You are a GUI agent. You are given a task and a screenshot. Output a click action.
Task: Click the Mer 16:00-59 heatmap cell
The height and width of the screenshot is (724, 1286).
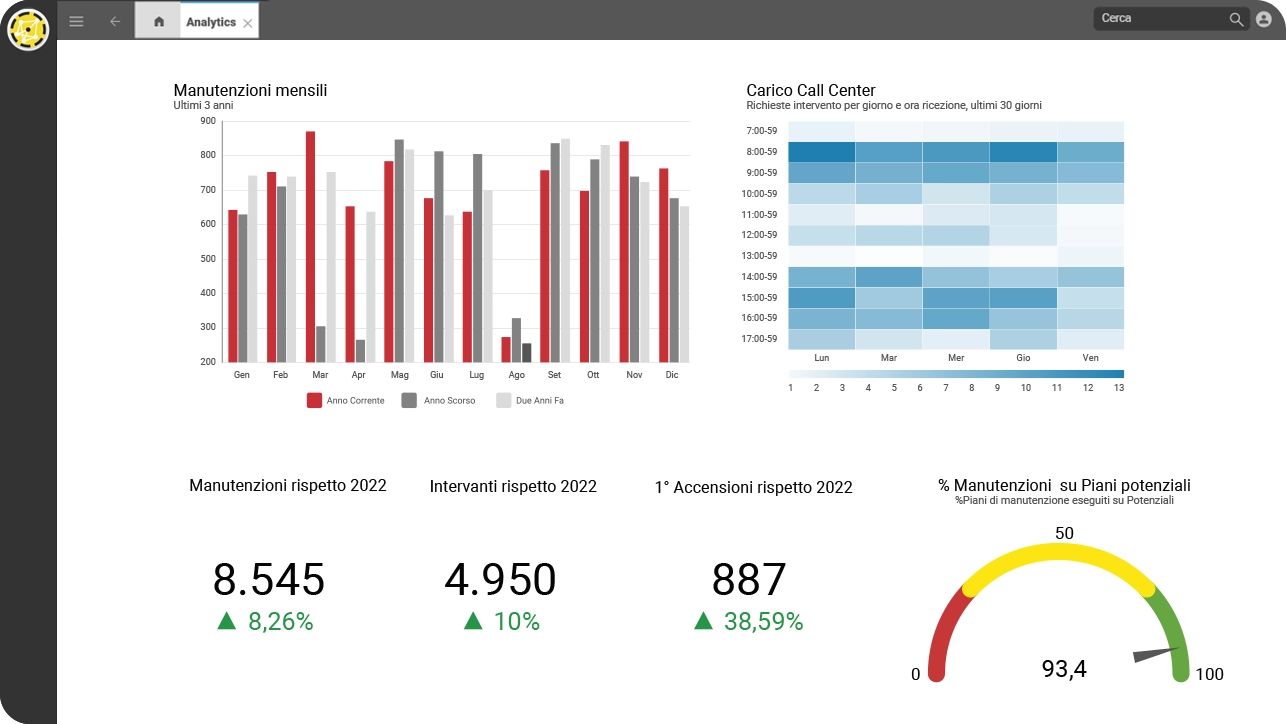click(956, 319)
